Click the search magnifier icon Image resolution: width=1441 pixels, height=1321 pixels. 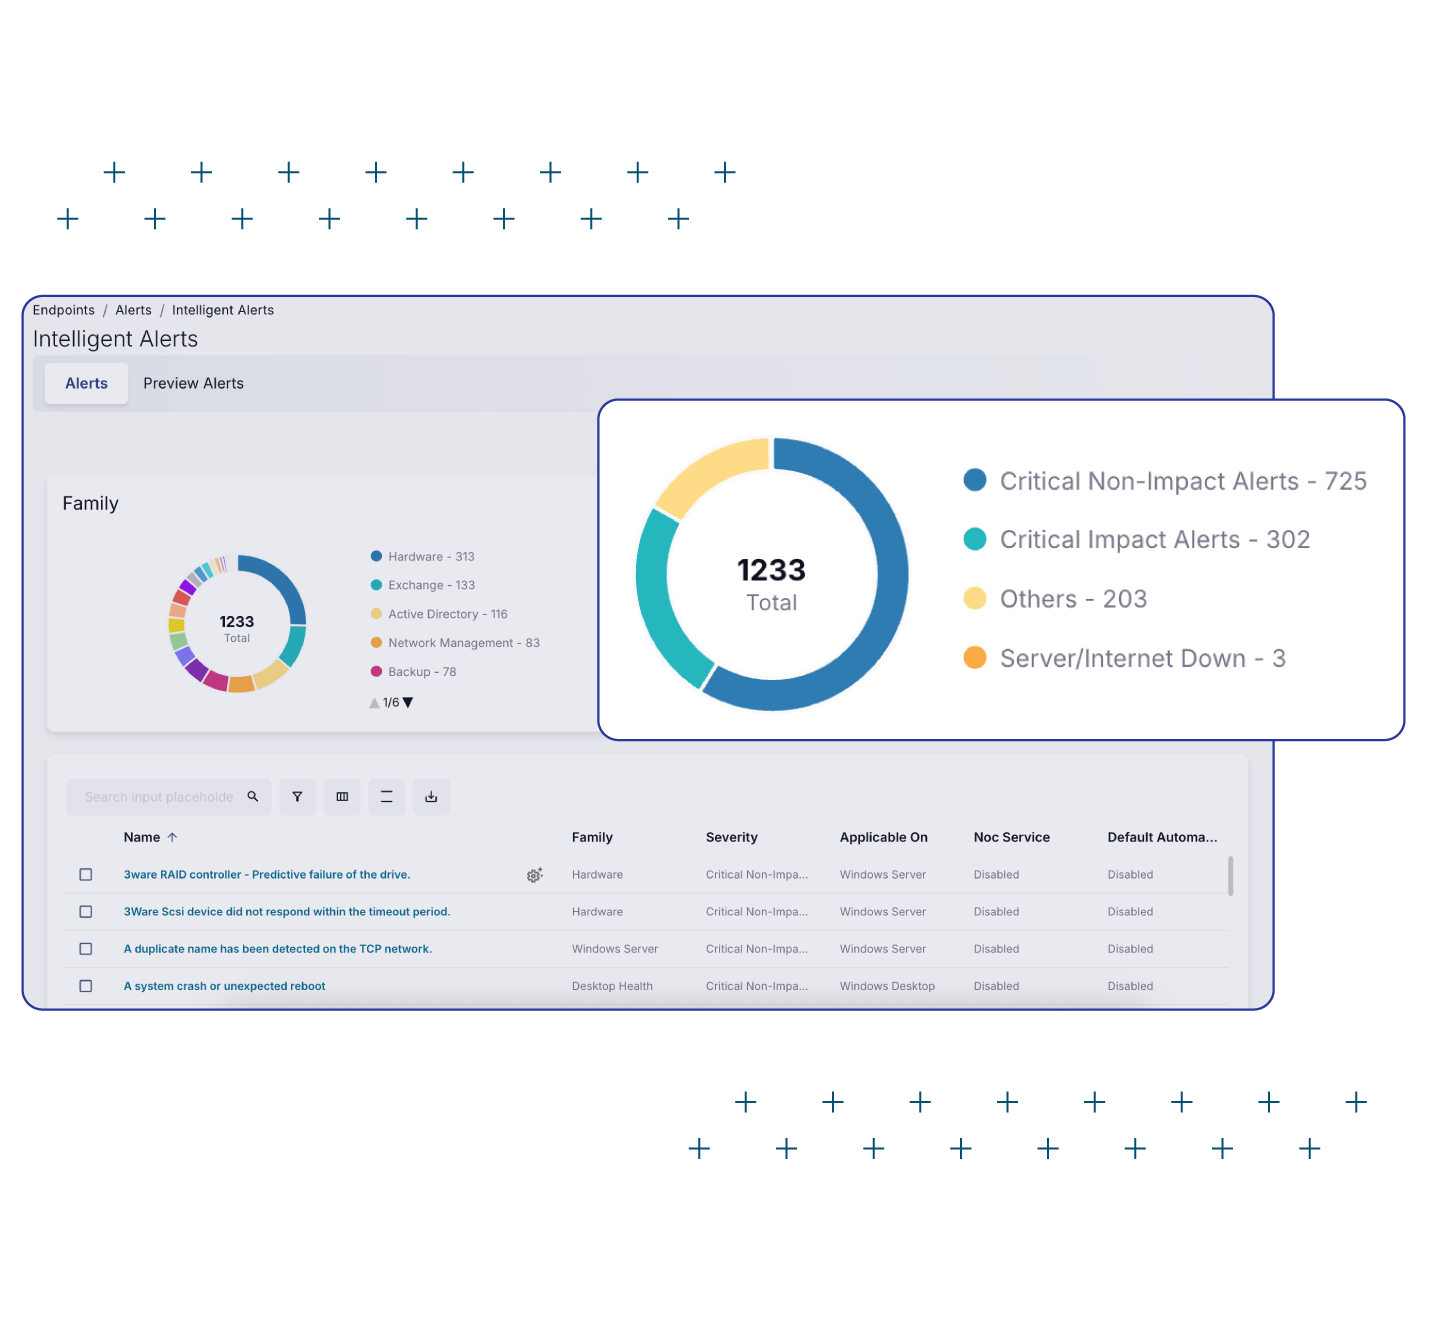click(x=253, y=797)
